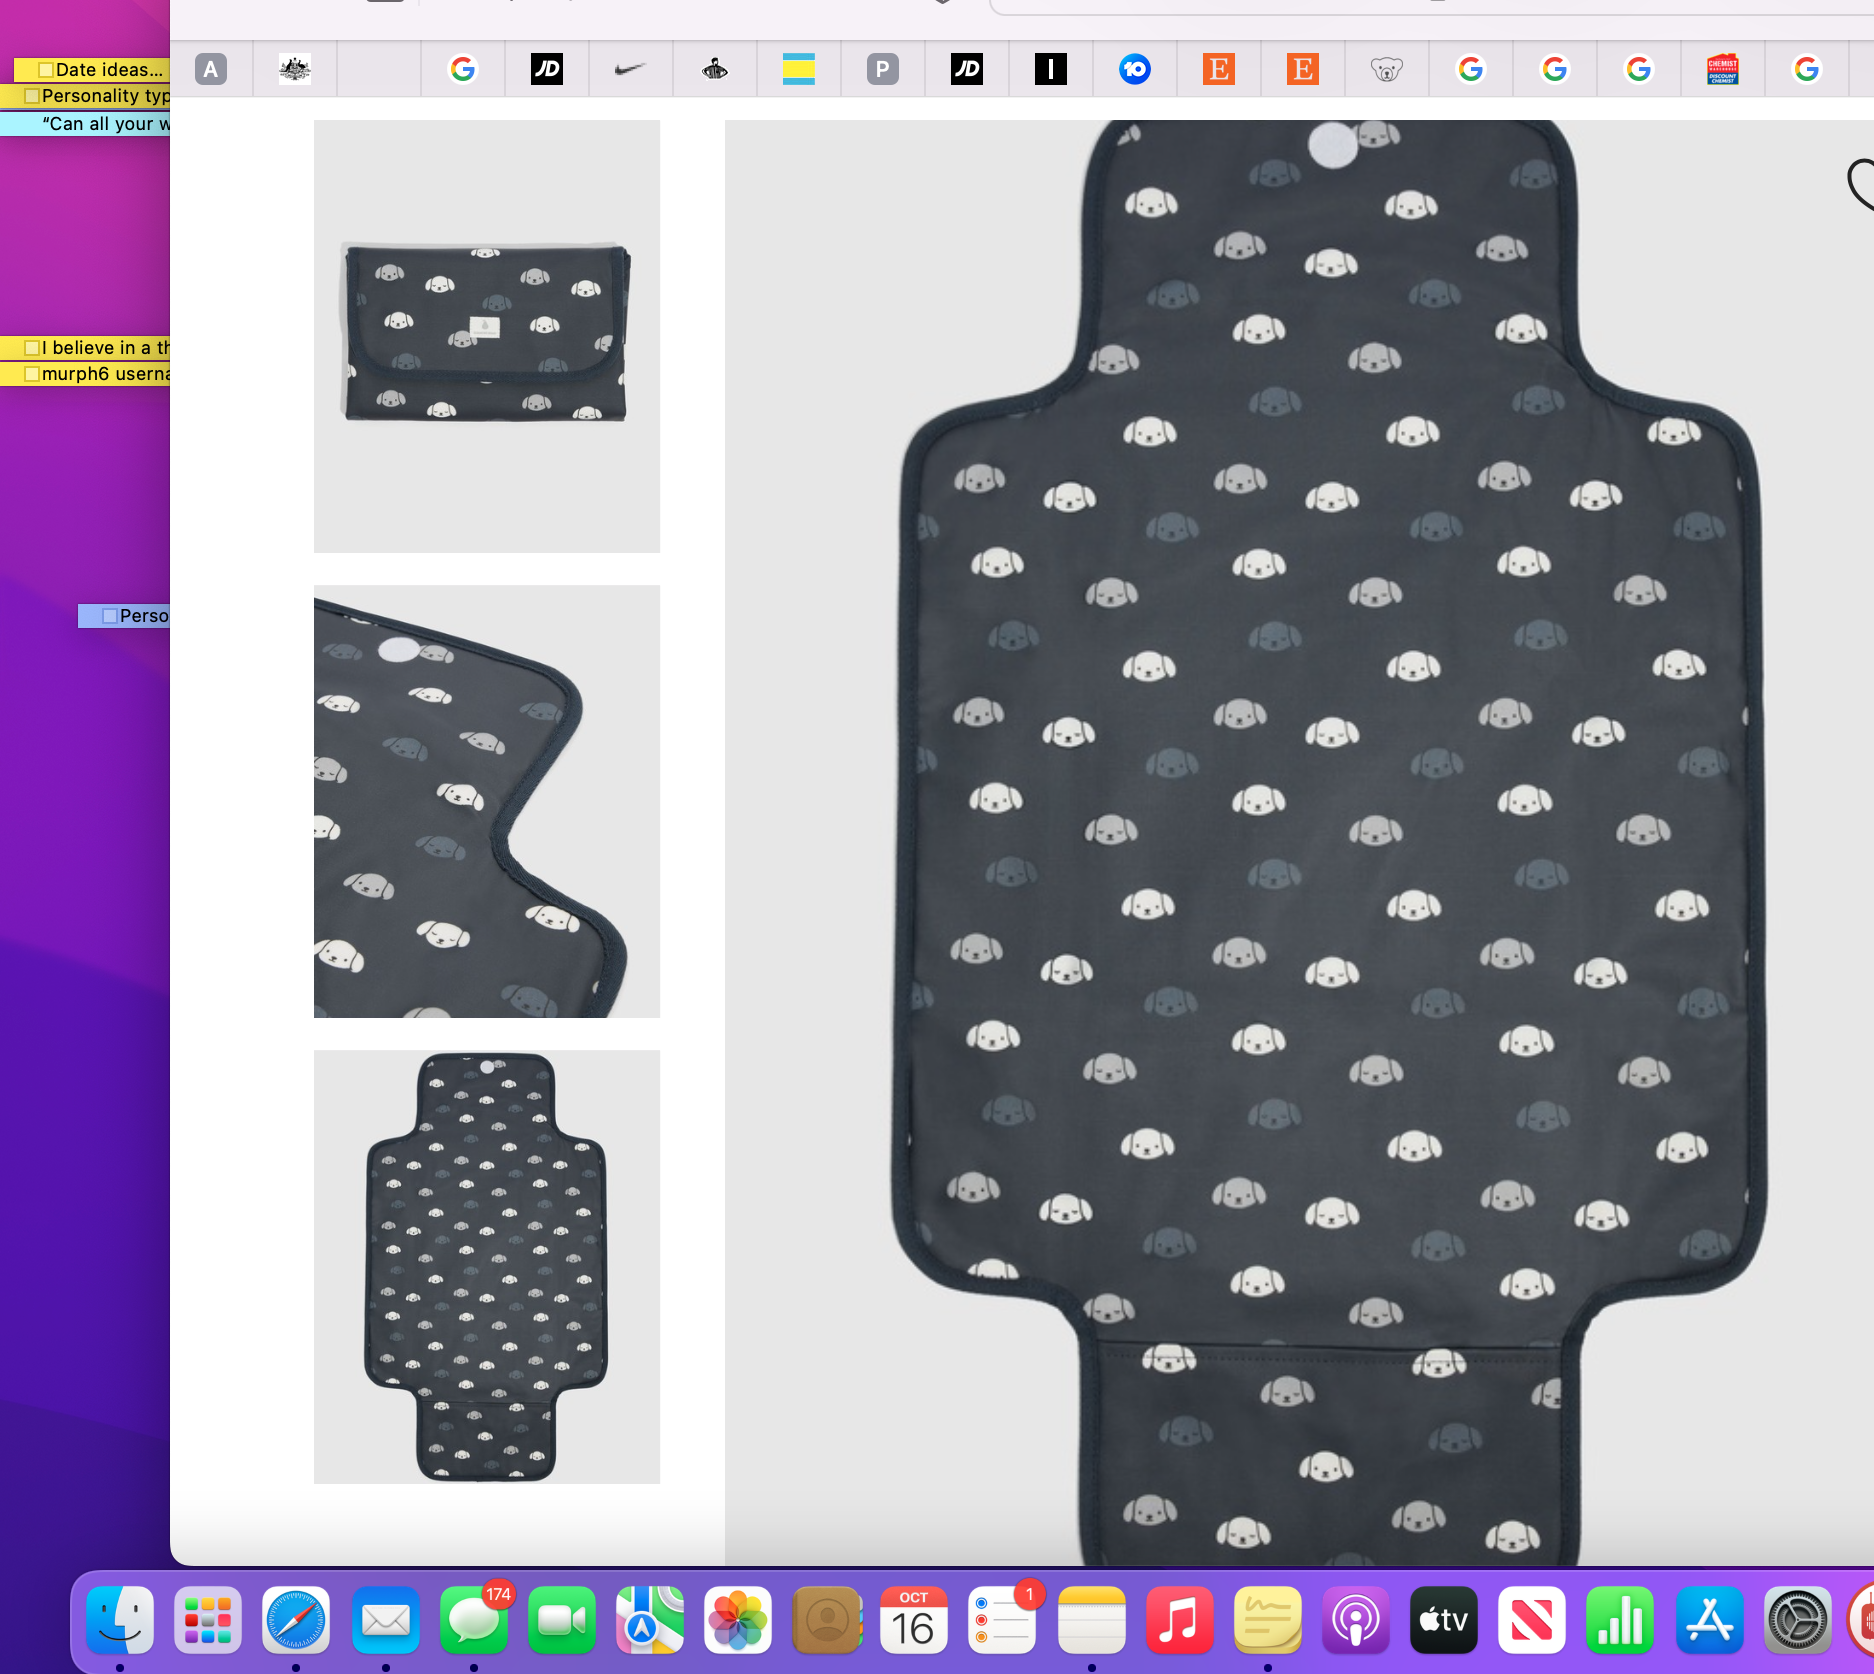
Task: Open Calendar showing Oct 16
Action: pos(914,1620)
